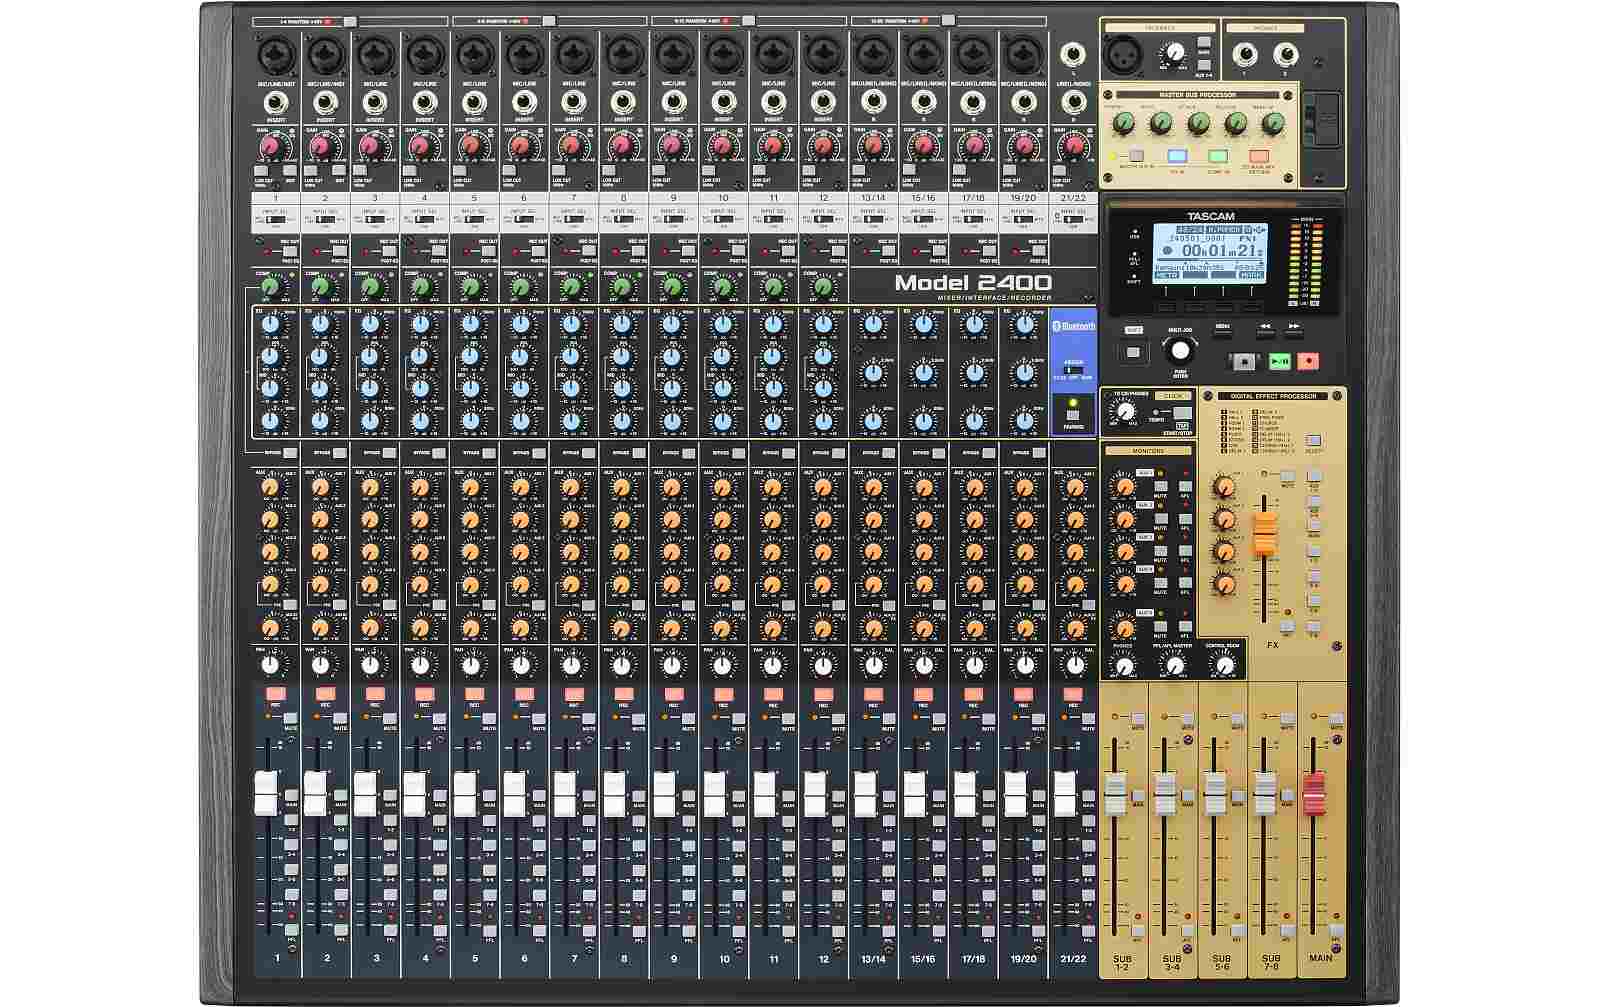1600x1007 pixels.
Task: Click the MULTI JOG dial
Action: click(x=1181, y=350)
